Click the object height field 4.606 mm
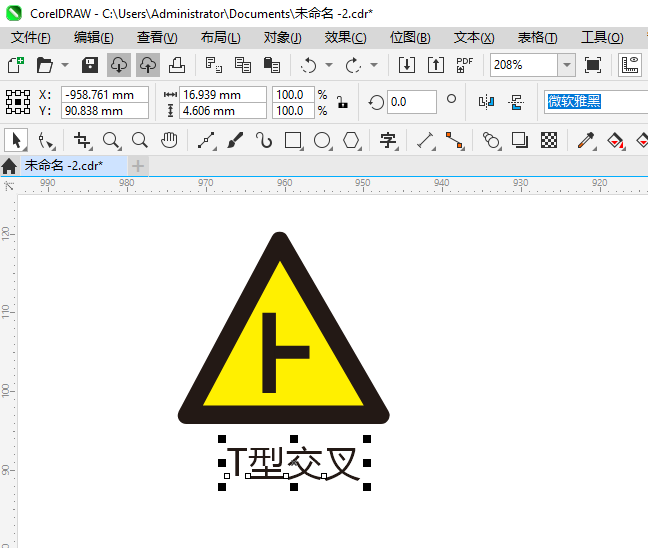This screenshot has height=548, width=648. [223, 111]
